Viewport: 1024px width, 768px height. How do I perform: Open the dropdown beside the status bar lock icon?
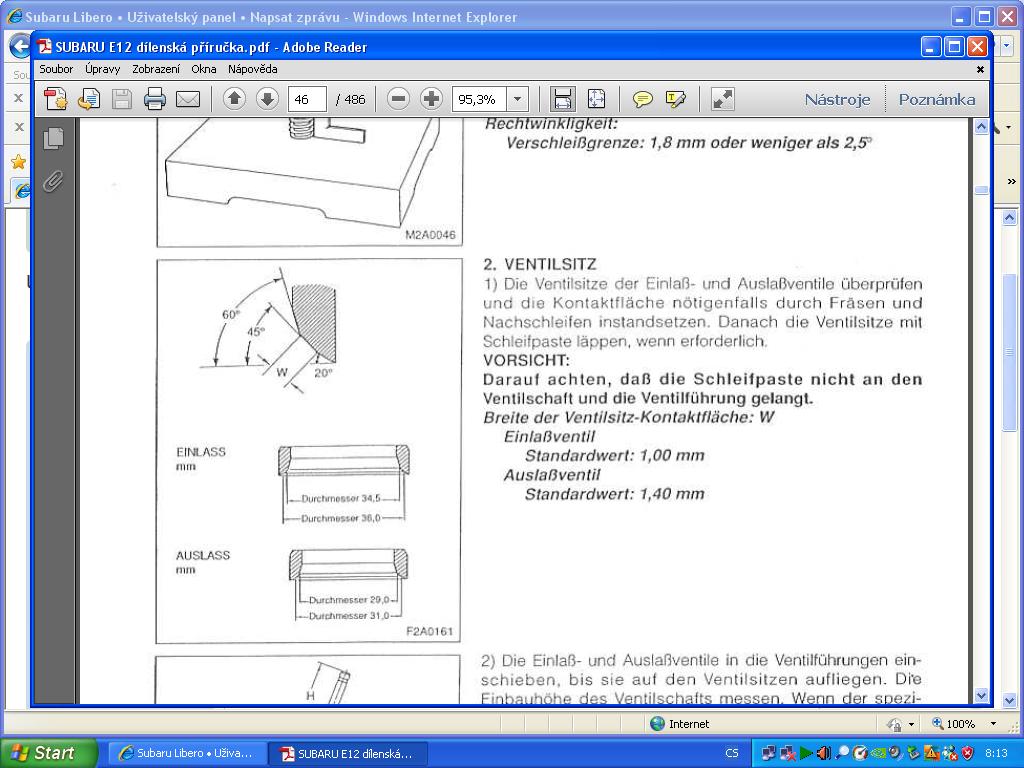pos(911,724)
